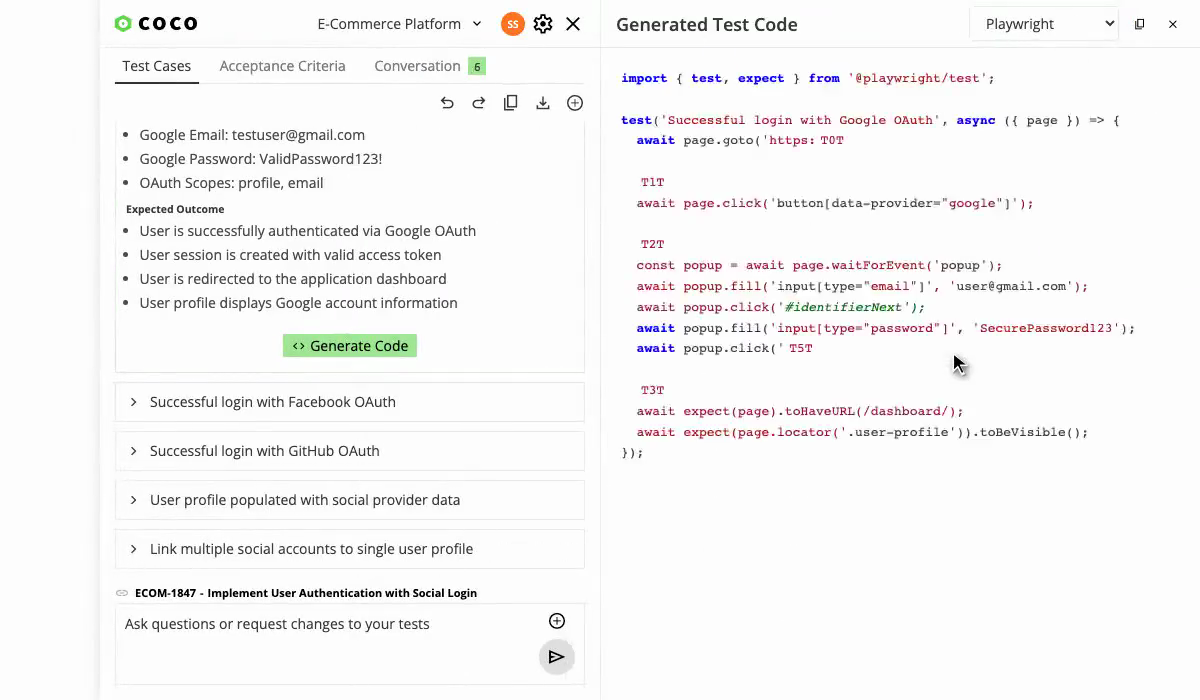
Task: Open the SS user avatar
Action: pyautogui.click(x=512, y=23)
